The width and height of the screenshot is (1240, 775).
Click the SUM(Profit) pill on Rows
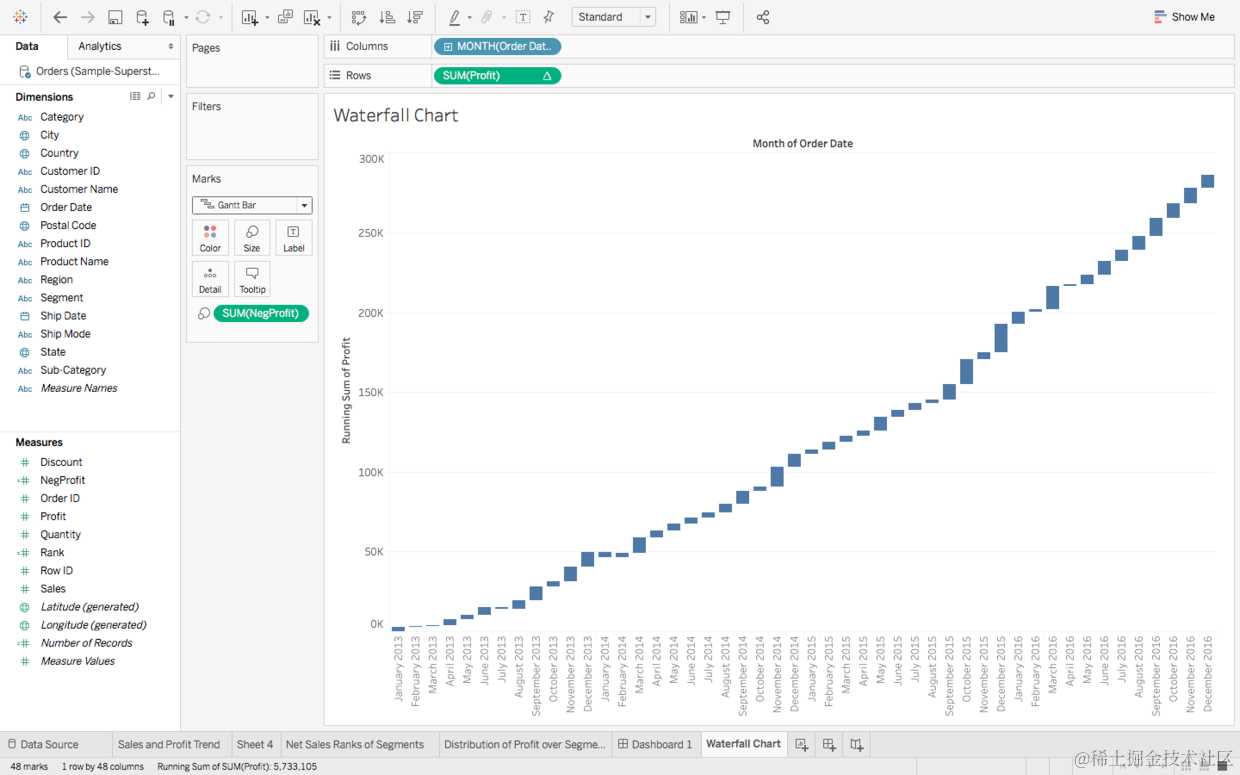[x=497, y=76]
